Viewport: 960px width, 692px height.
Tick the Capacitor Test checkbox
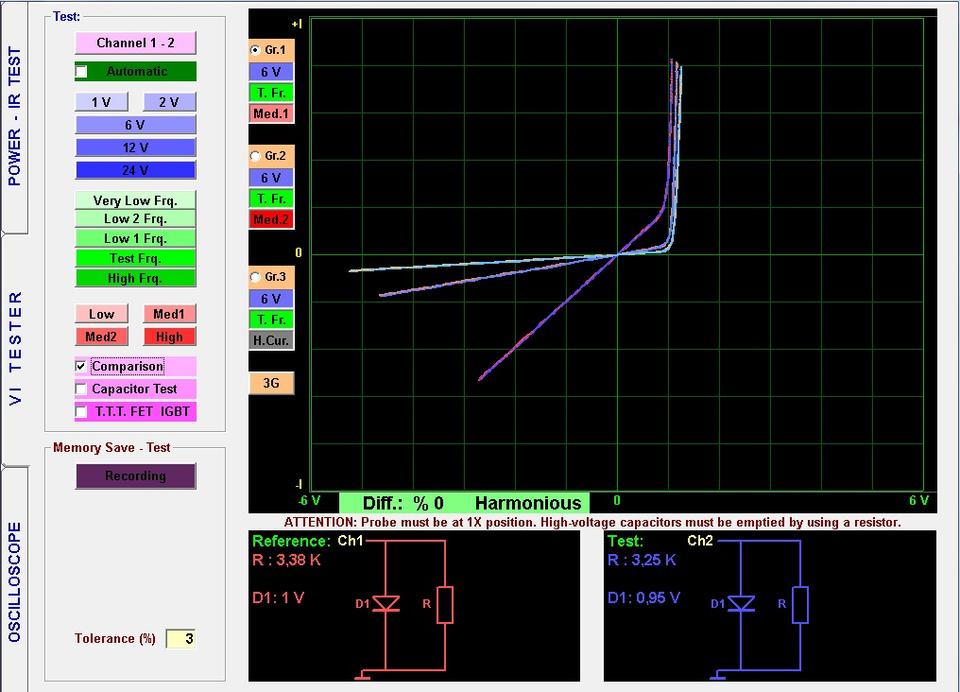(x=81, y=389)
